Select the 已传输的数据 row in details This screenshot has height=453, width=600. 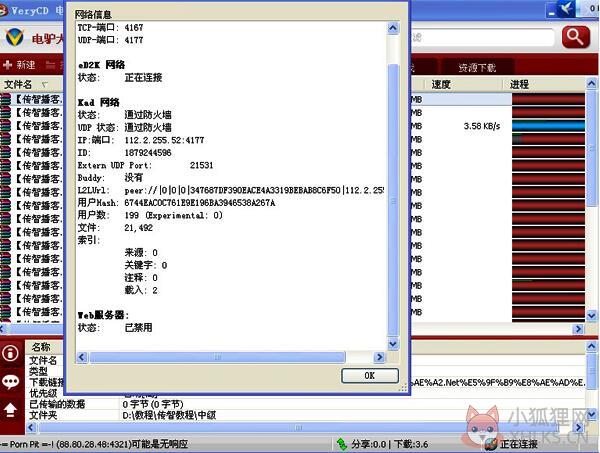(x=306, y=404)
